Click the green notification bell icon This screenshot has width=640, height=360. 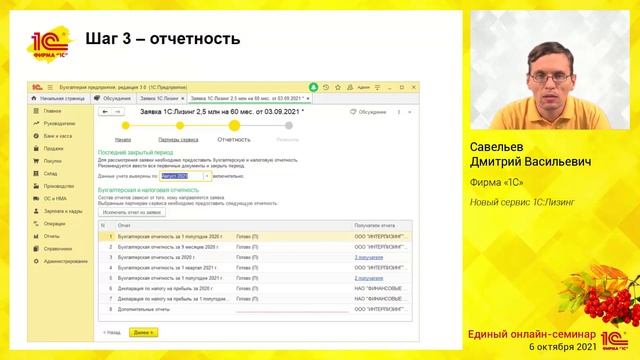point(313,87)
